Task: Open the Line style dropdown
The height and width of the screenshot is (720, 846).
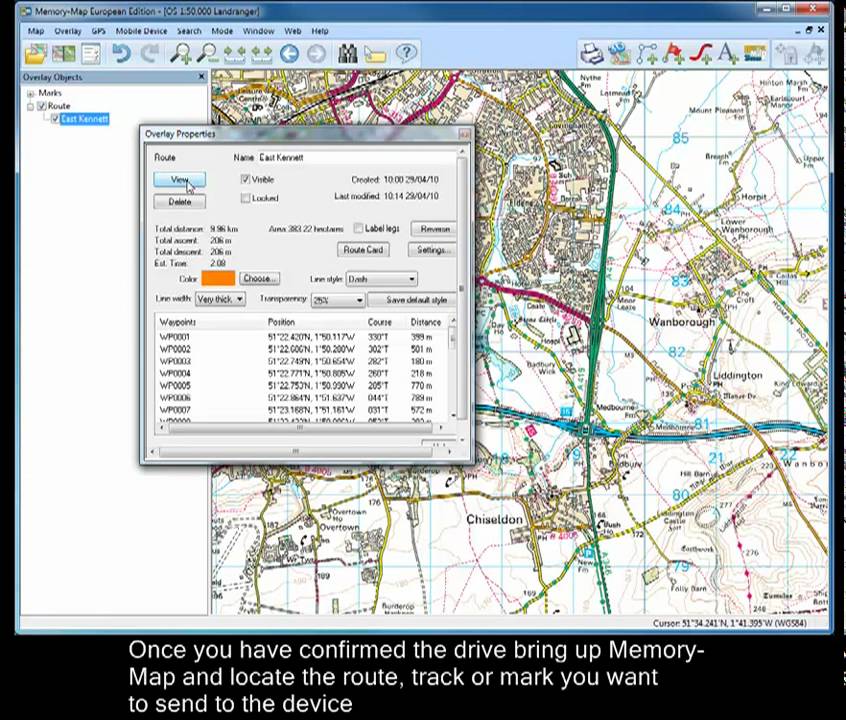Action: pyautogui.click(x=381, y=279)
